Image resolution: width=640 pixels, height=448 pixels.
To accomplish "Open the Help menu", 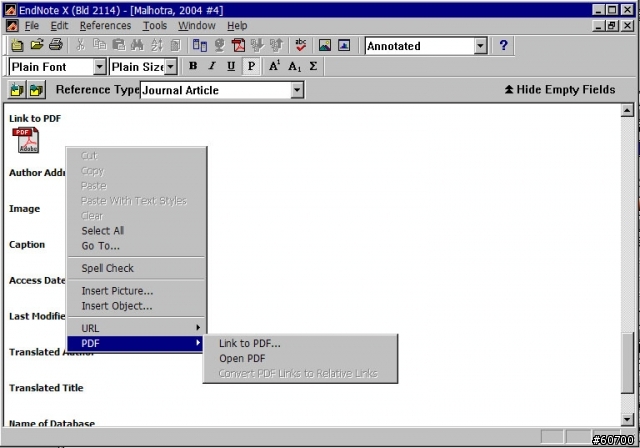I will (237, 26).
